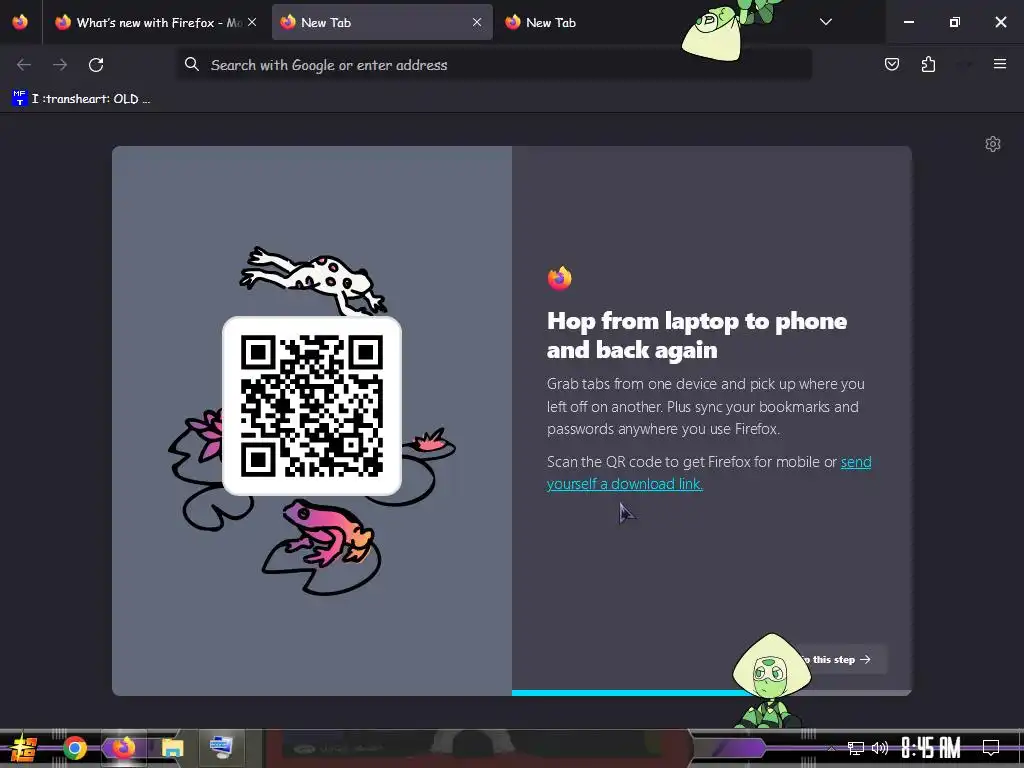The height and width of the screenshot is (768, 1024).
Task: Reload the current page
Action: [x=96, y=65]
